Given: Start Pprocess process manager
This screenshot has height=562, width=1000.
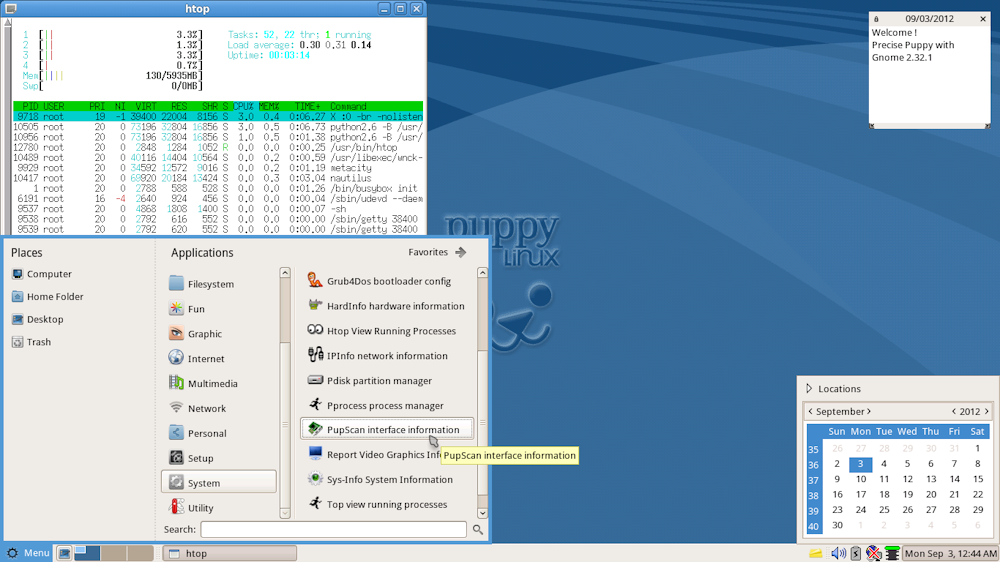Looking at the screenshot, I should coord(388,406).
